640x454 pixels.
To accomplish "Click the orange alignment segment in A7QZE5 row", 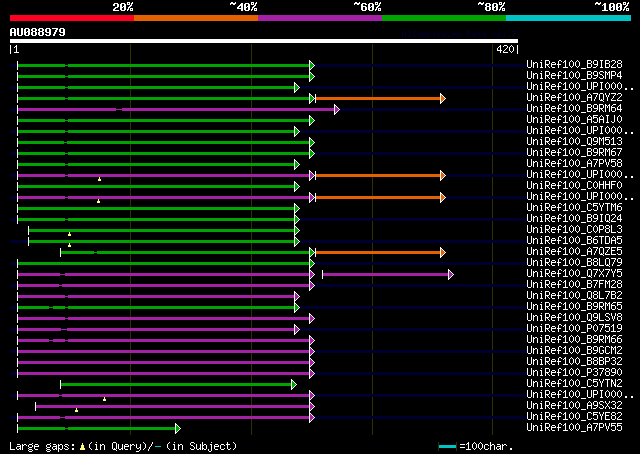I will [x=378, y=253].
